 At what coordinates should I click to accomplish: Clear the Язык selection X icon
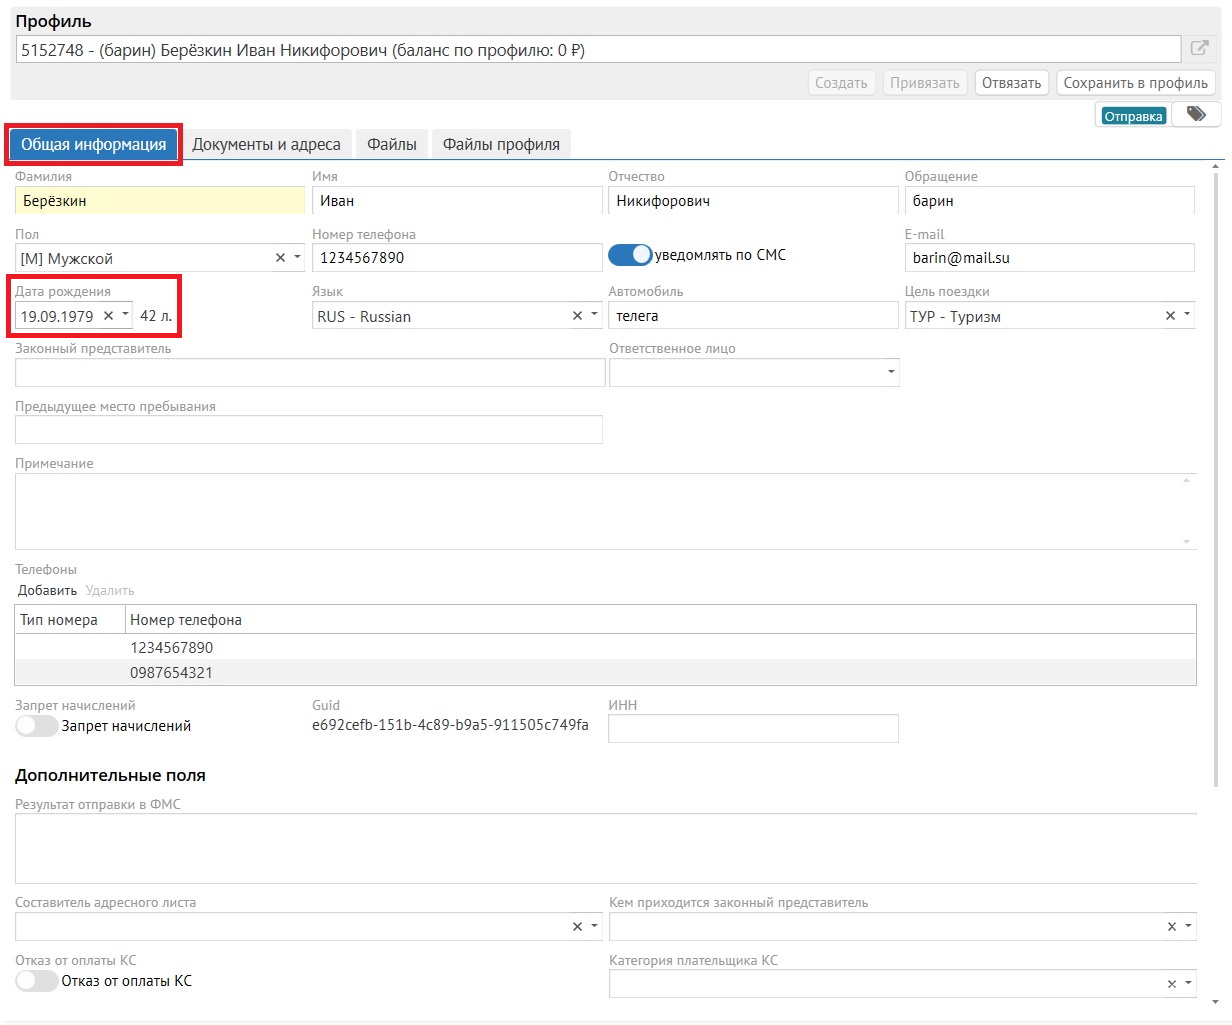click(x=577, y=316)
